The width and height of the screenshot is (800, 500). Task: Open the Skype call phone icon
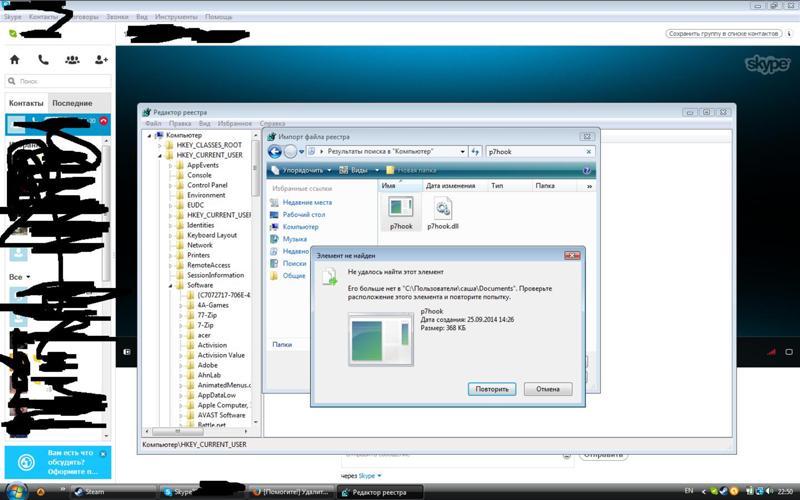[x=43, y=60]
